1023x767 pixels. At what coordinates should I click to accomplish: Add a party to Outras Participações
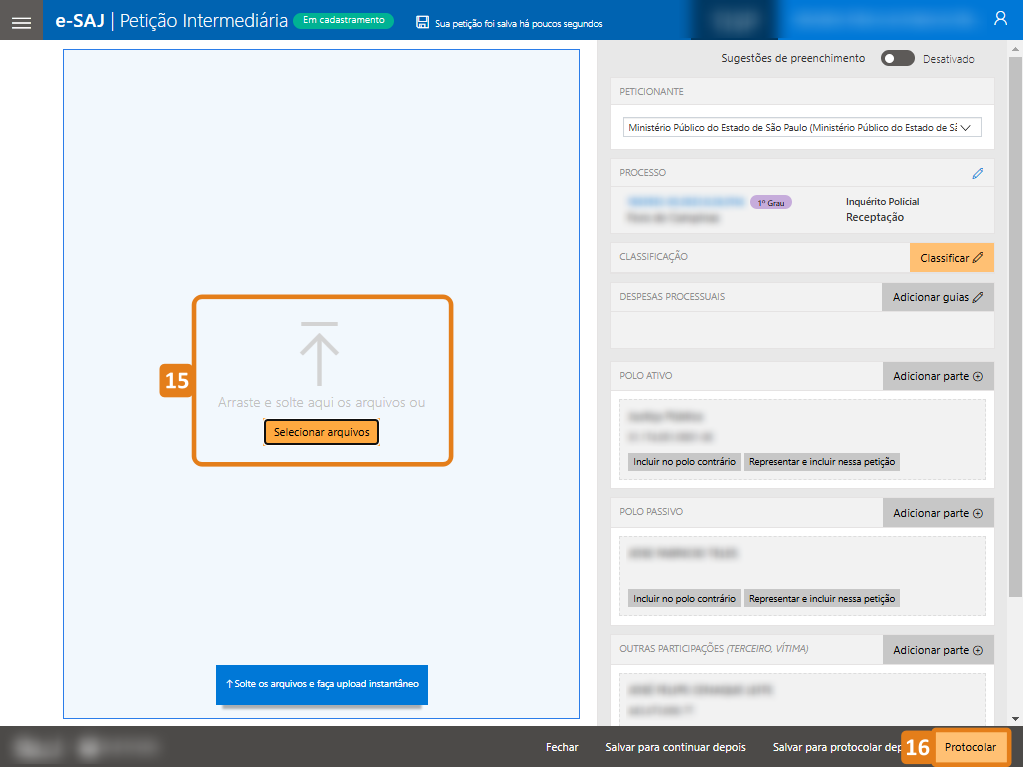point(937,650)
